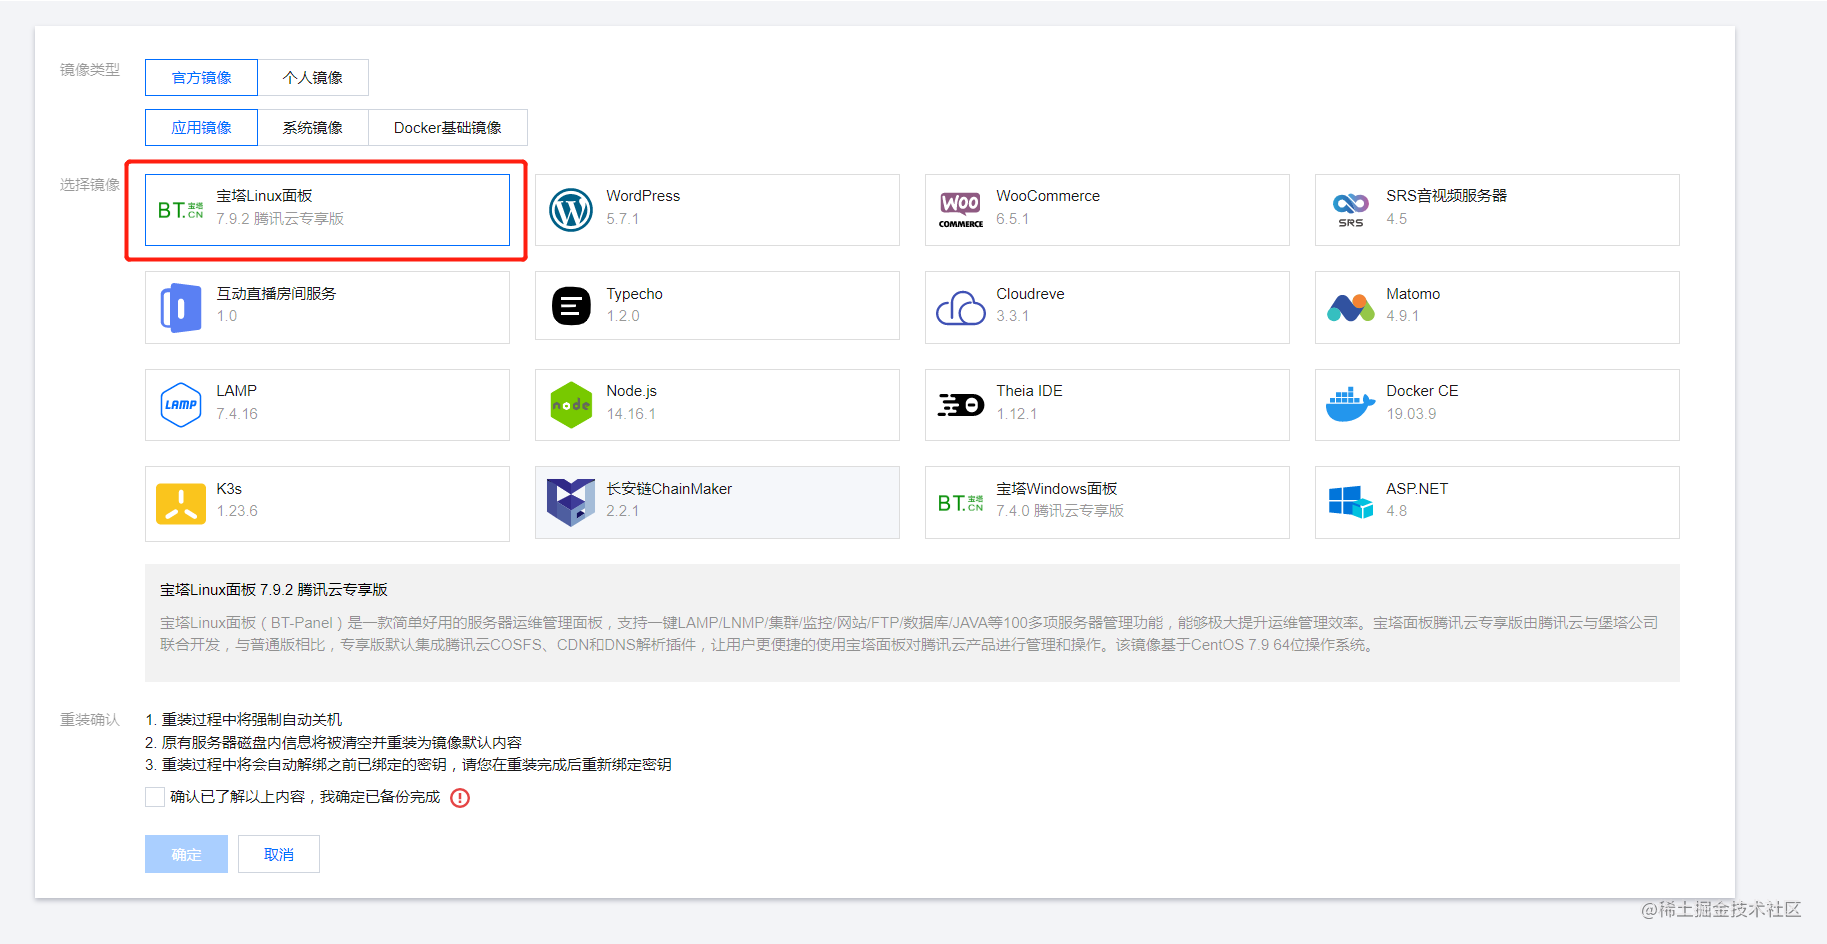Screen dimensions: 1827x944
Task: Choose the WordPress 5.7.1 image title
Action: point(643,196)
